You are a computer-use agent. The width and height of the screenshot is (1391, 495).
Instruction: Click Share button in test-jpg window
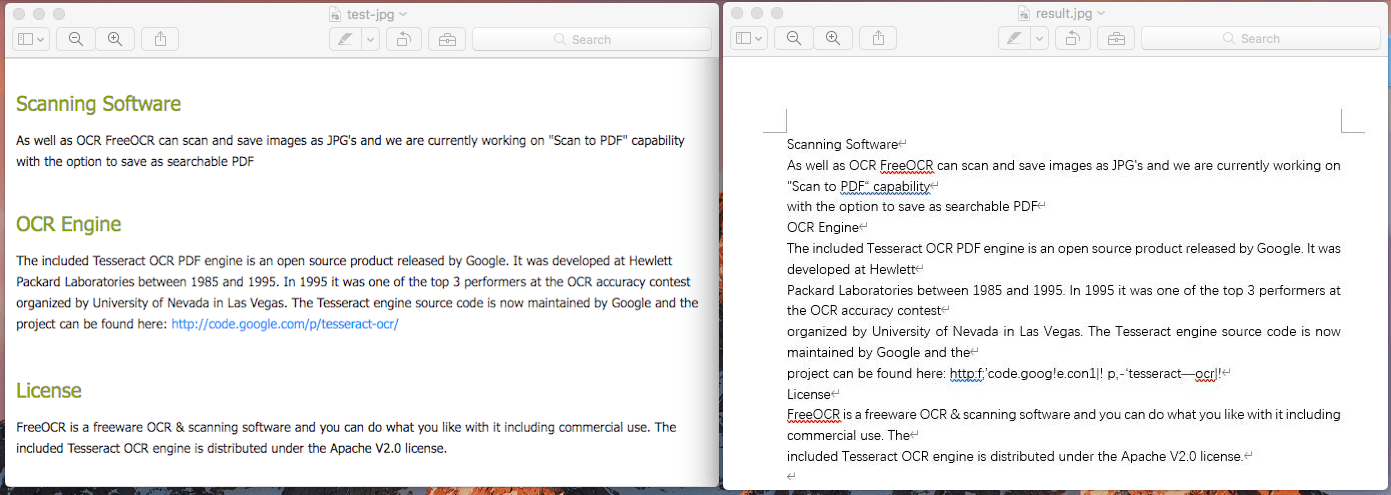(x=160, y=39)
